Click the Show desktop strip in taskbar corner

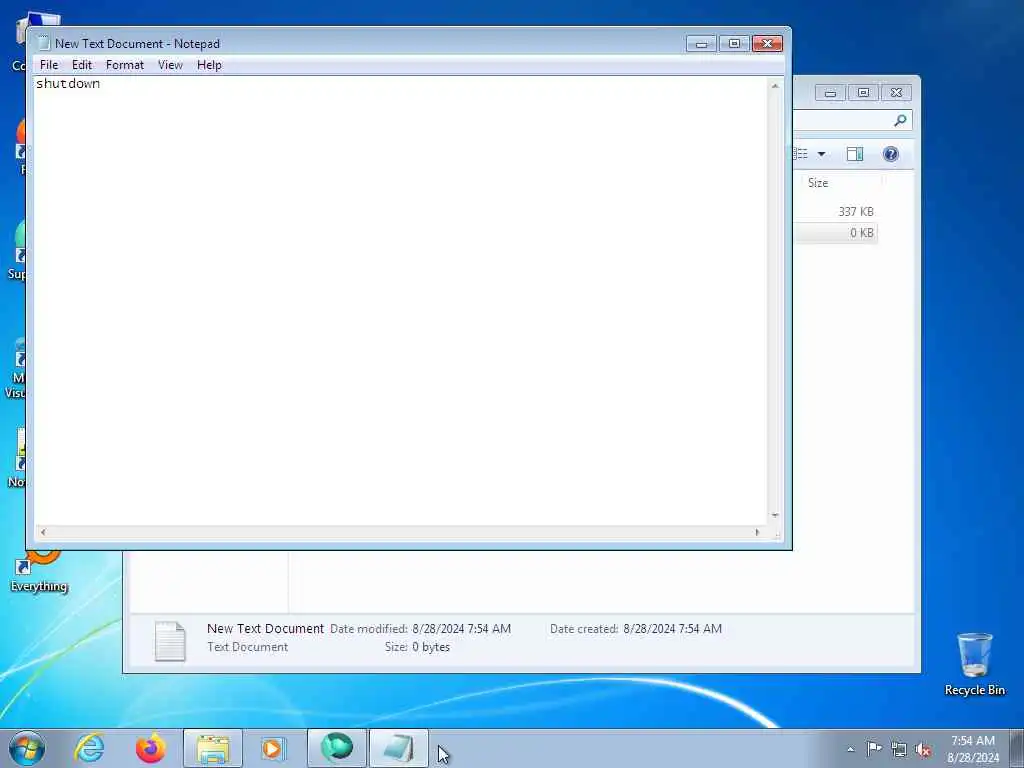click(1017, 748)
